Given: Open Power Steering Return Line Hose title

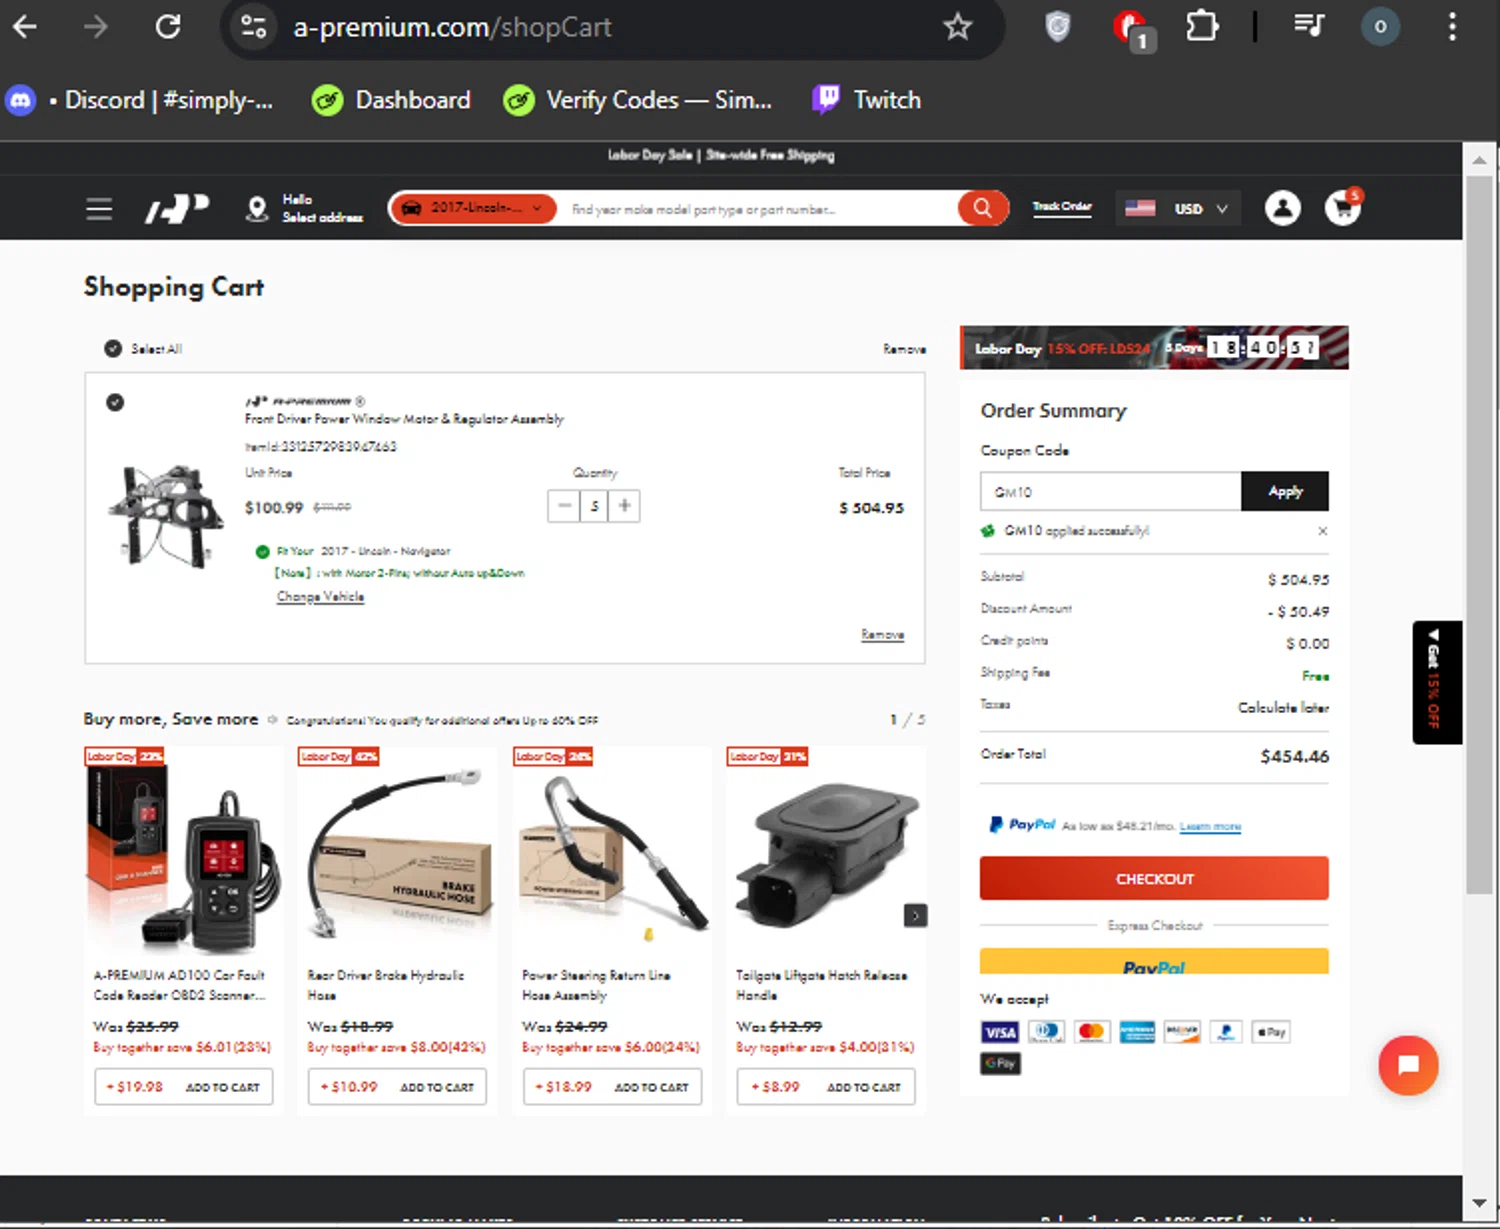Looking at the screenshot, I should [x=596, y=985].
